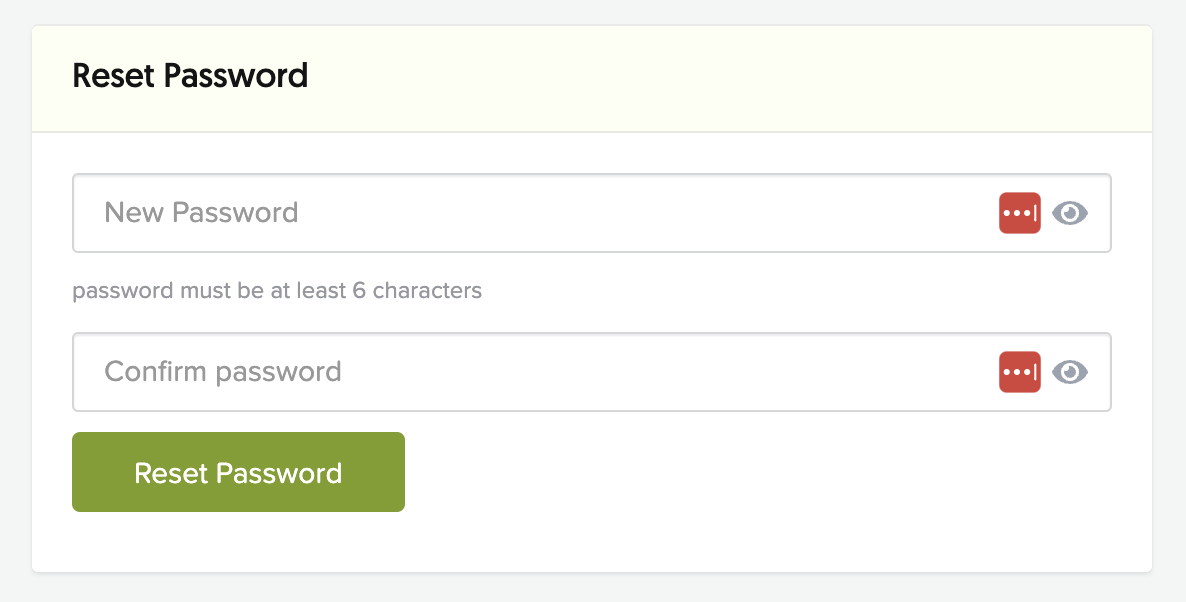Click the gray eye icon in the second field
The width and height of the screenshot is (1186, 602).
pos(1070,372)
